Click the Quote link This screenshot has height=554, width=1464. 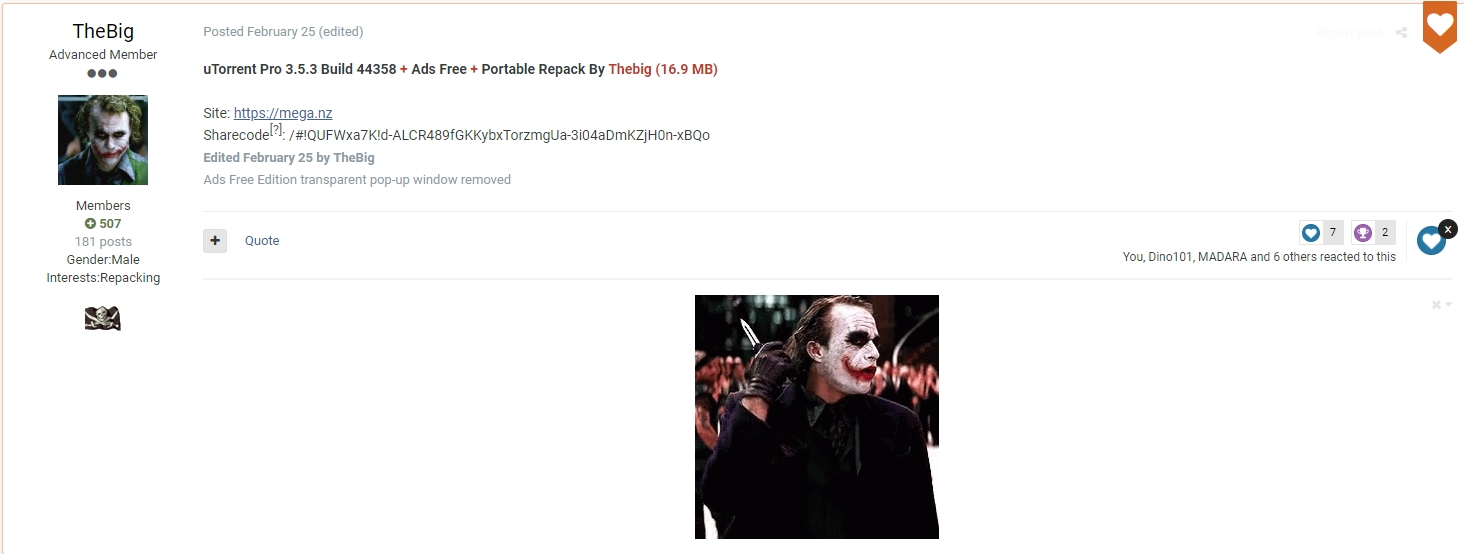262,241
